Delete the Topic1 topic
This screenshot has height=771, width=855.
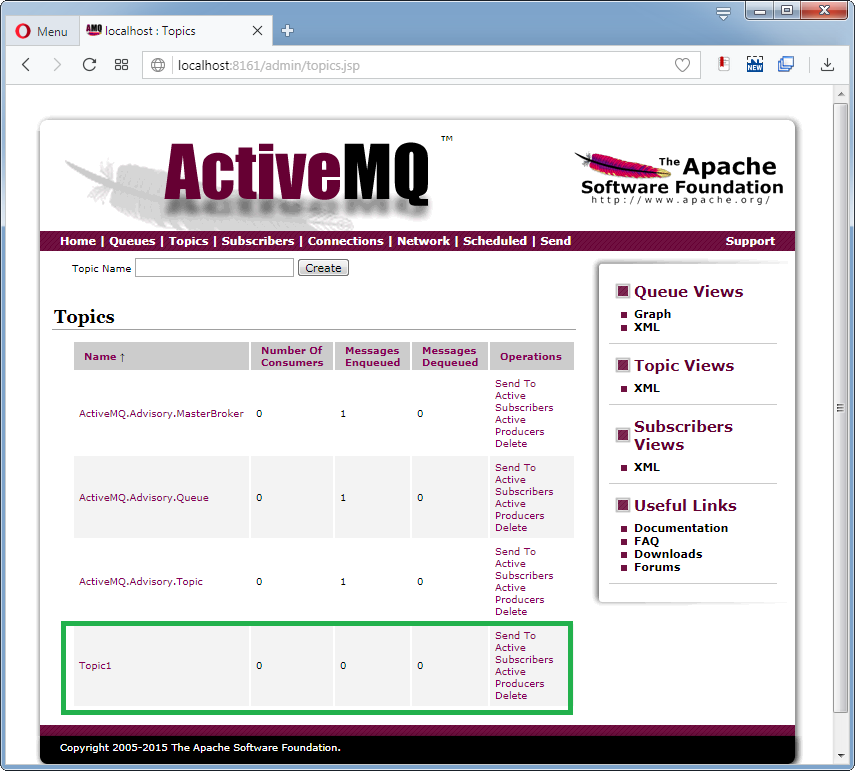point(511,696)
